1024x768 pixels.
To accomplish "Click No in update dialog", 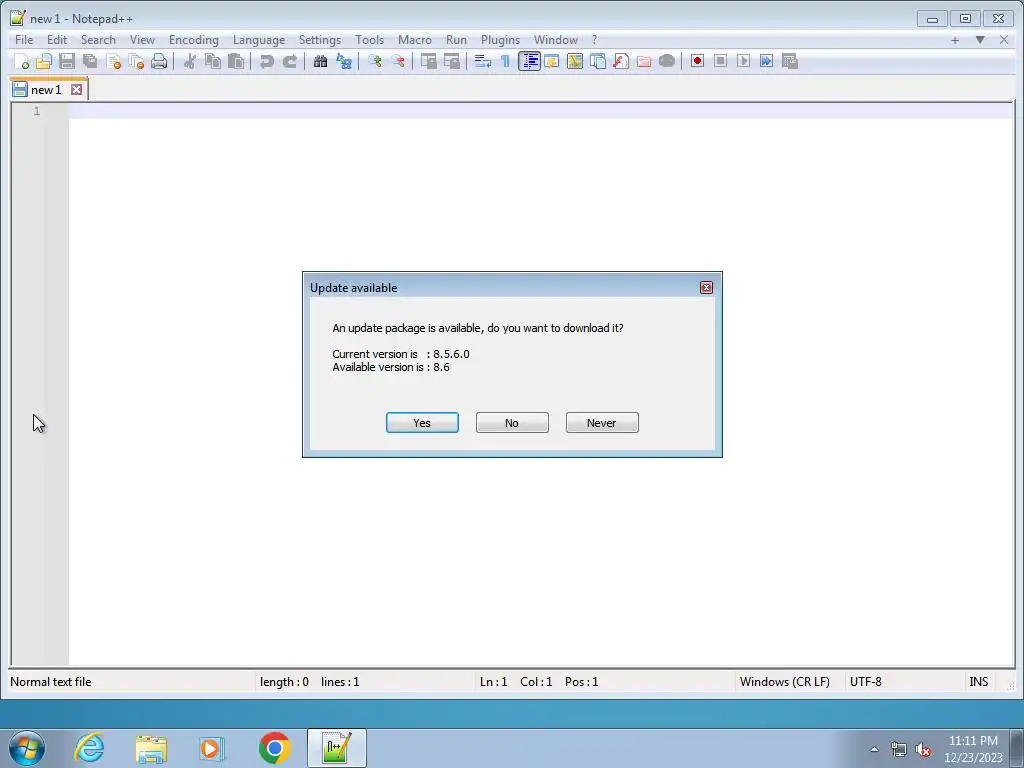I will pos(512,423).
